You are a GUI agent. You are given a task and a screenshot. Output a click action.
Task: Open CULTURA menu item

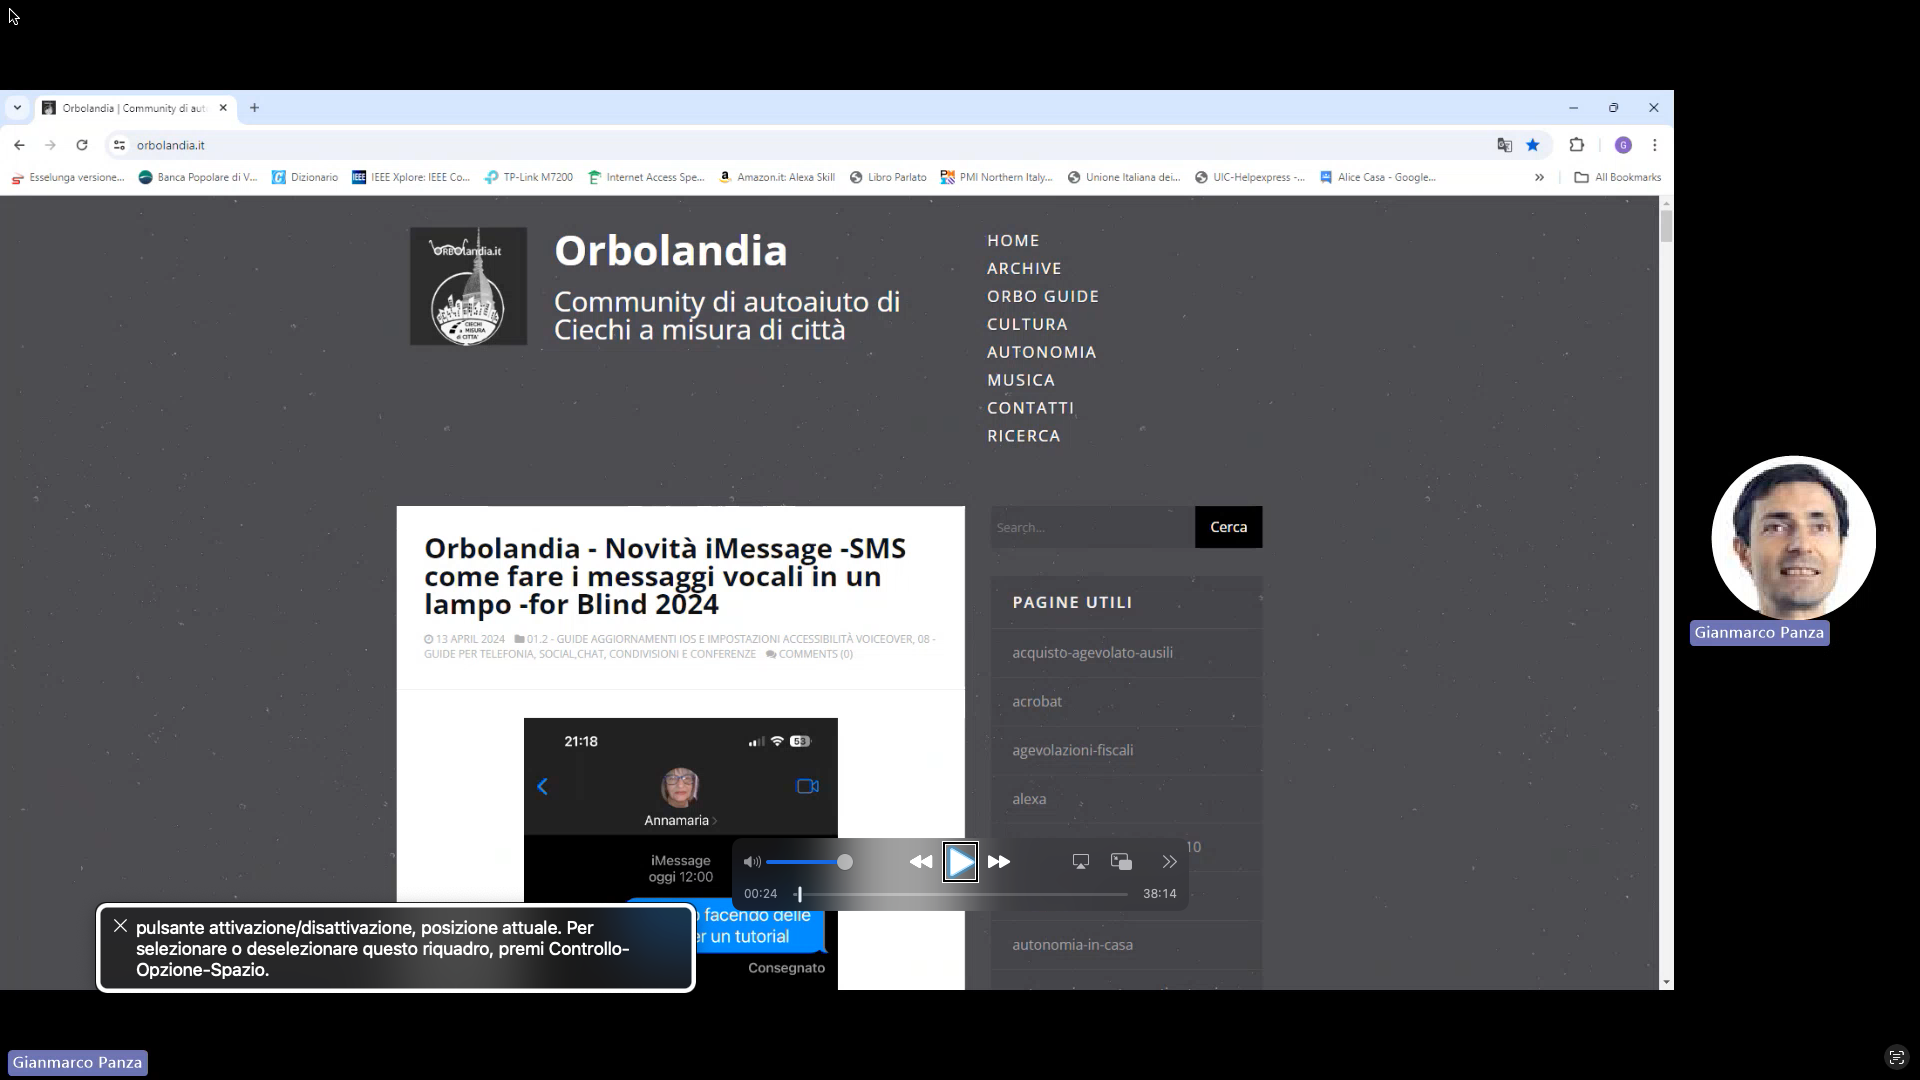1027,325
